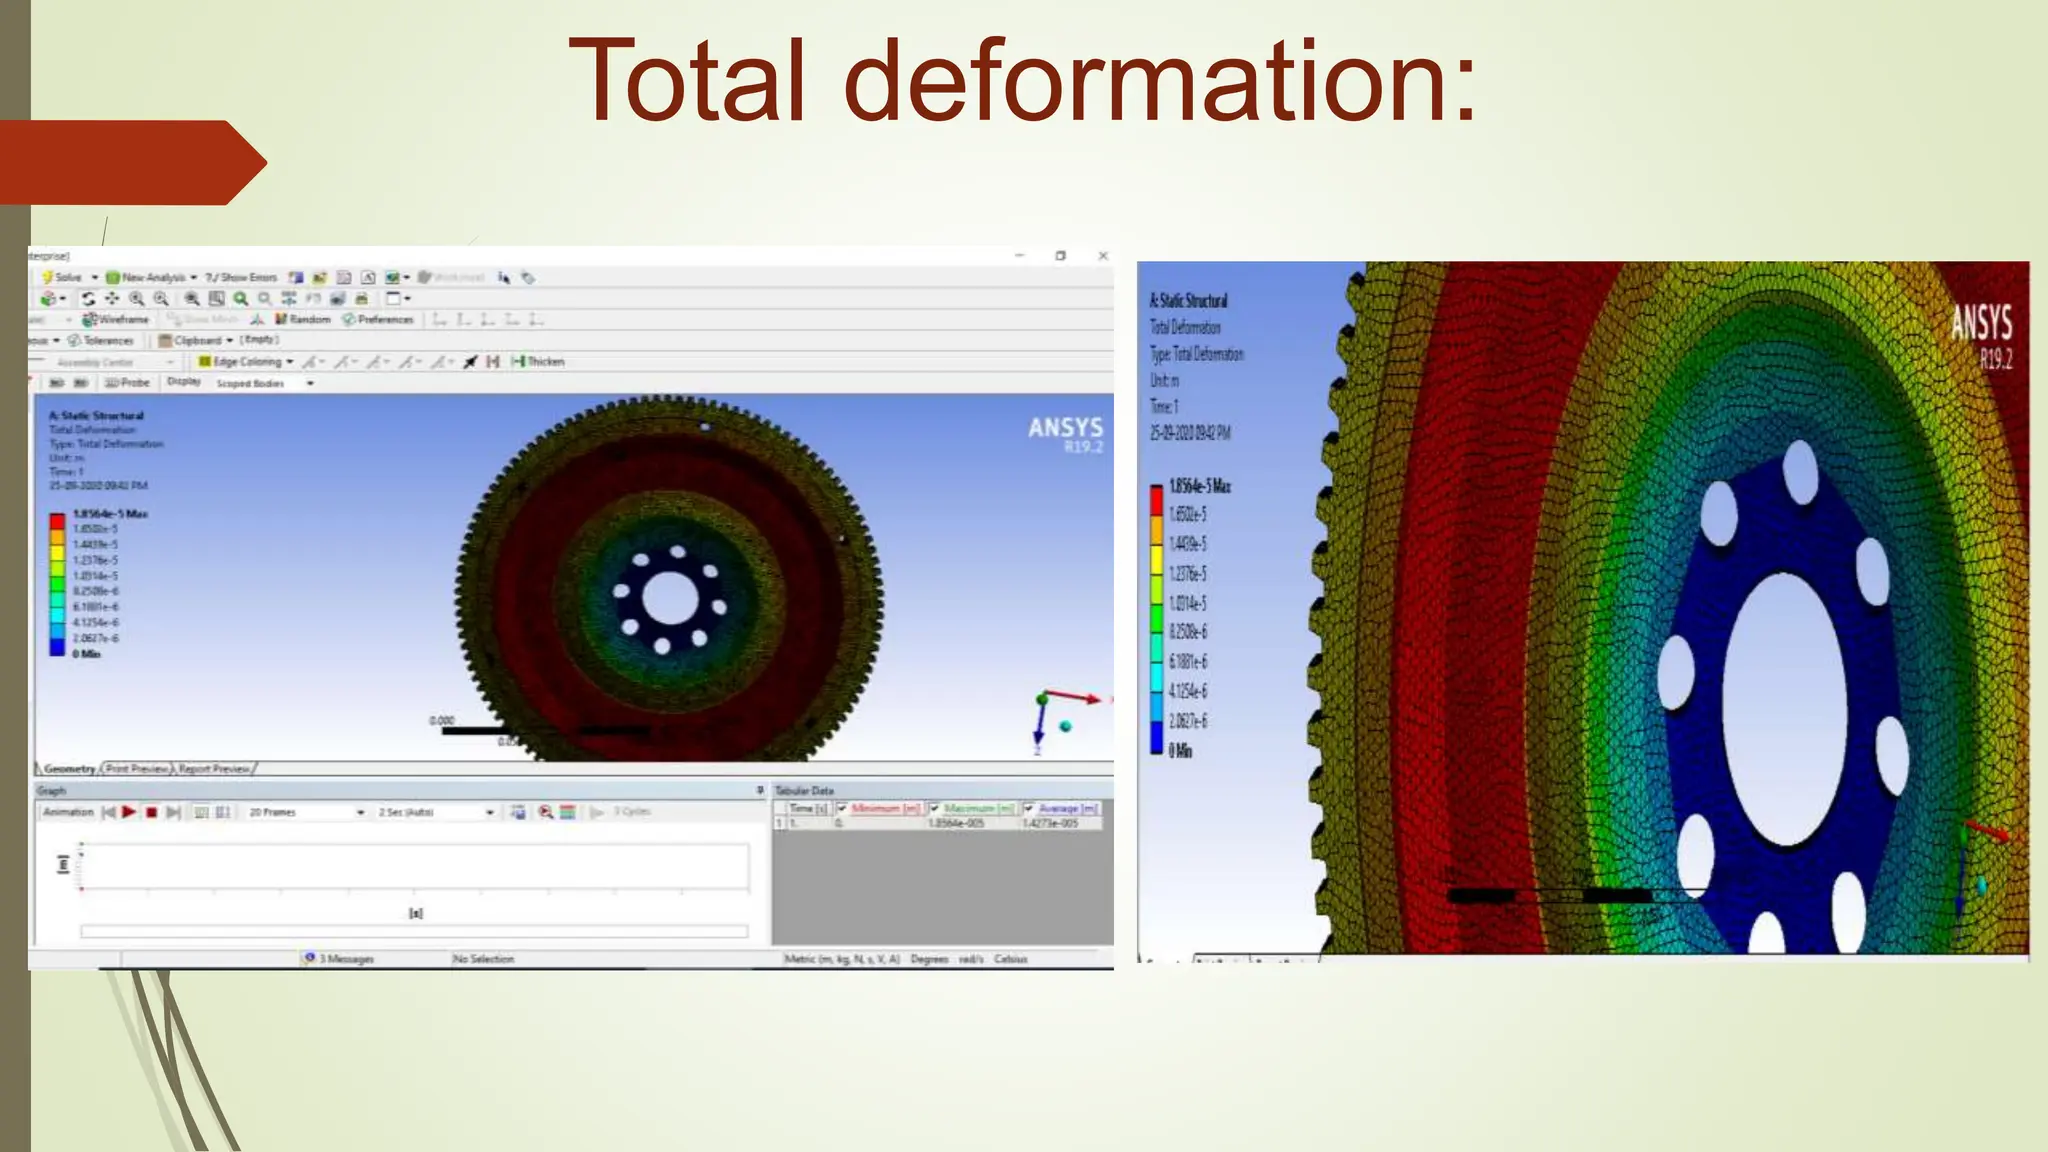The height and width of the screenshot is (1152, 2048).
Task: Click the Metric units status bar entry
Action: pyautogui.click(x=842, y=958)
